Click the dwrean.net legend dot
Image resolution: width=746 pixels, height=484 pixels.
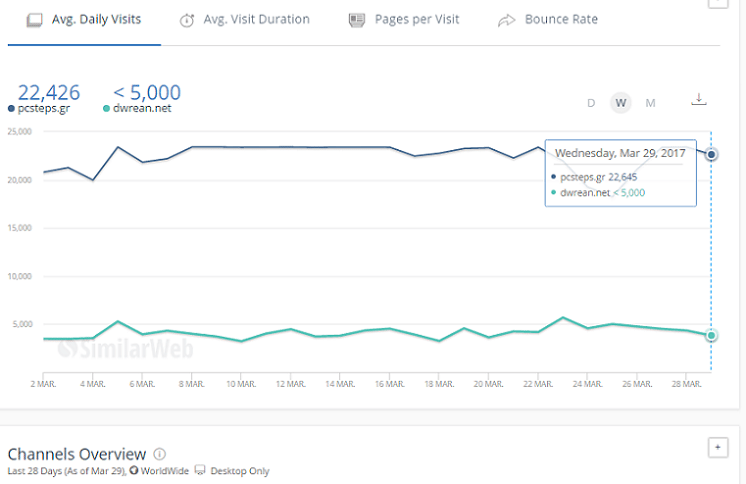coord(107,109)
